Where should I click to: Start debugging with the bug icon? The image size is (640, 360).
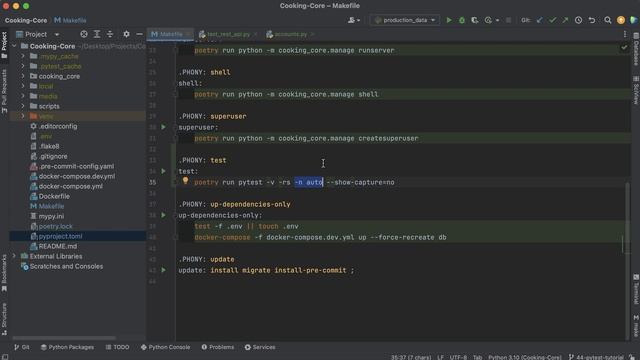462,20
